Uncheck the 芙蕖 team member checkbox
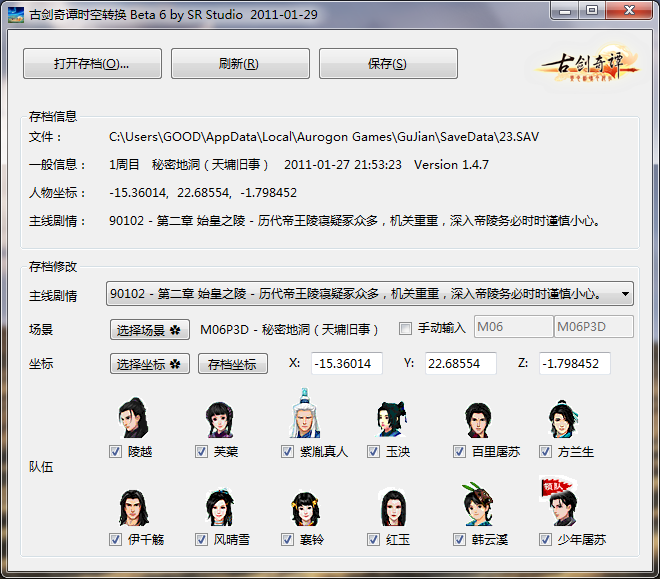This screenshot has width=660, height=579. pos(202,452)
